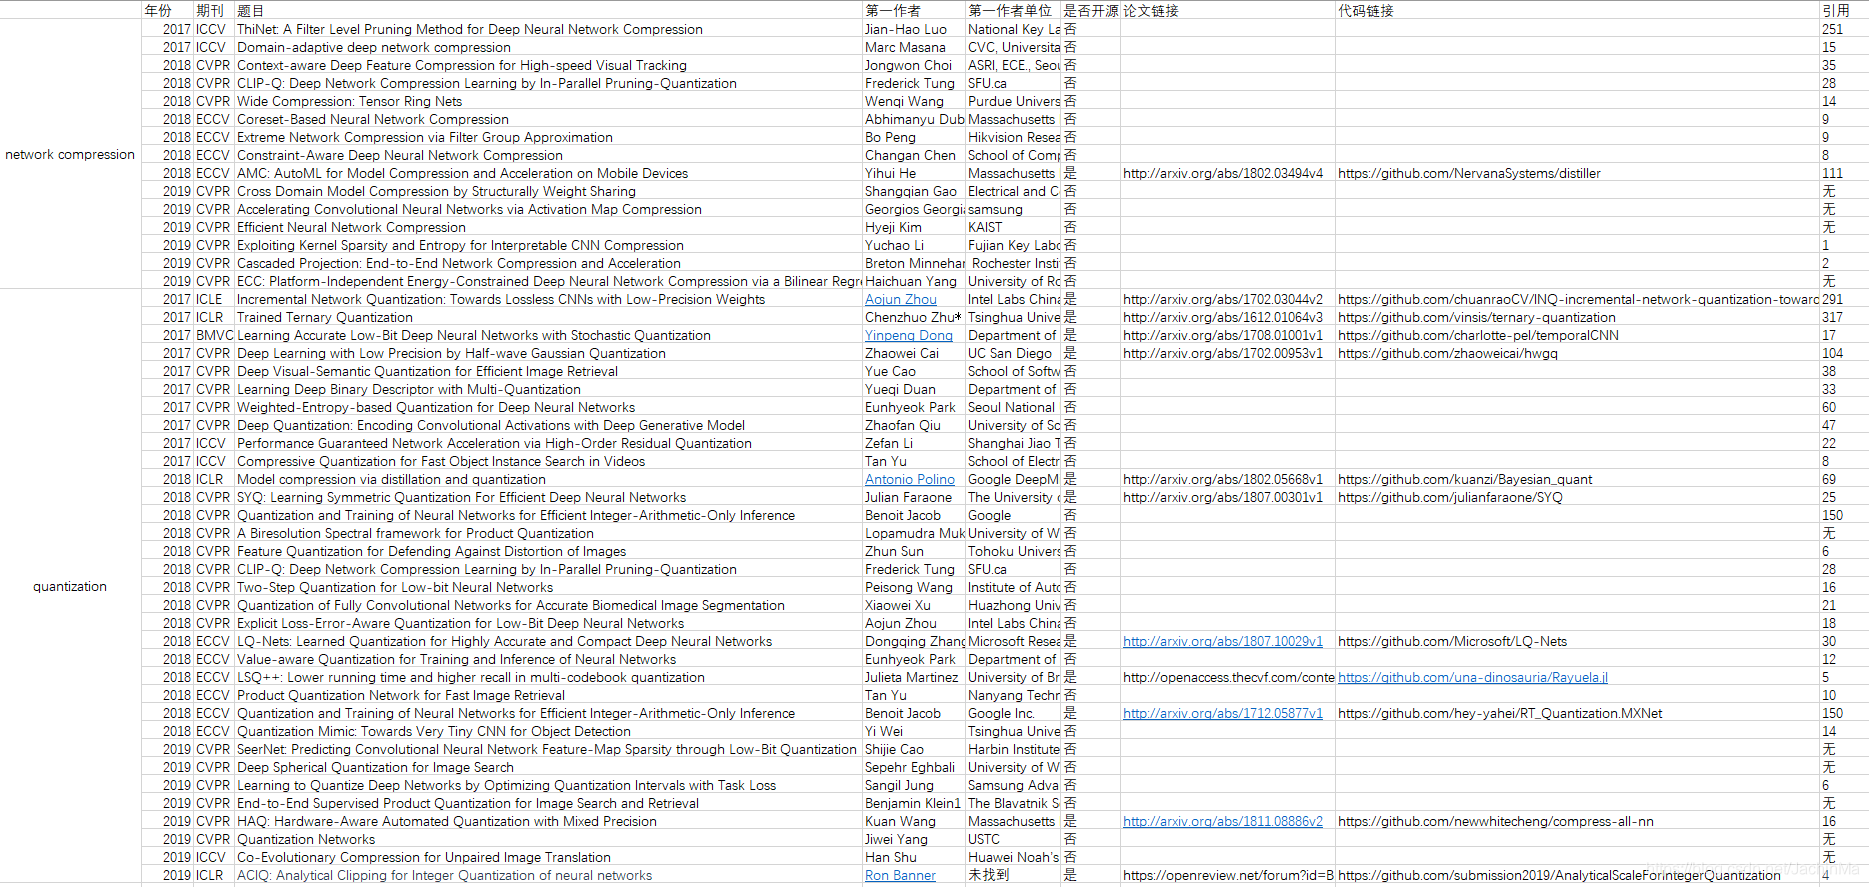Open arxiv link 1807.10029v1
This screenshot has height=887, width=1869.
point(1223,641)
